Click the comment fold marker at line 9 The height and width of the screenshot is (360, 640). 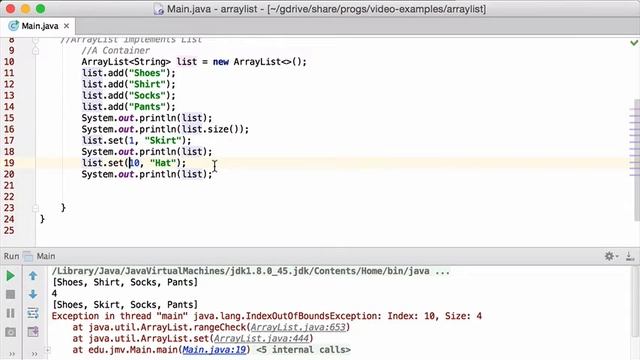pyautogui.click(x=36, y=51)
